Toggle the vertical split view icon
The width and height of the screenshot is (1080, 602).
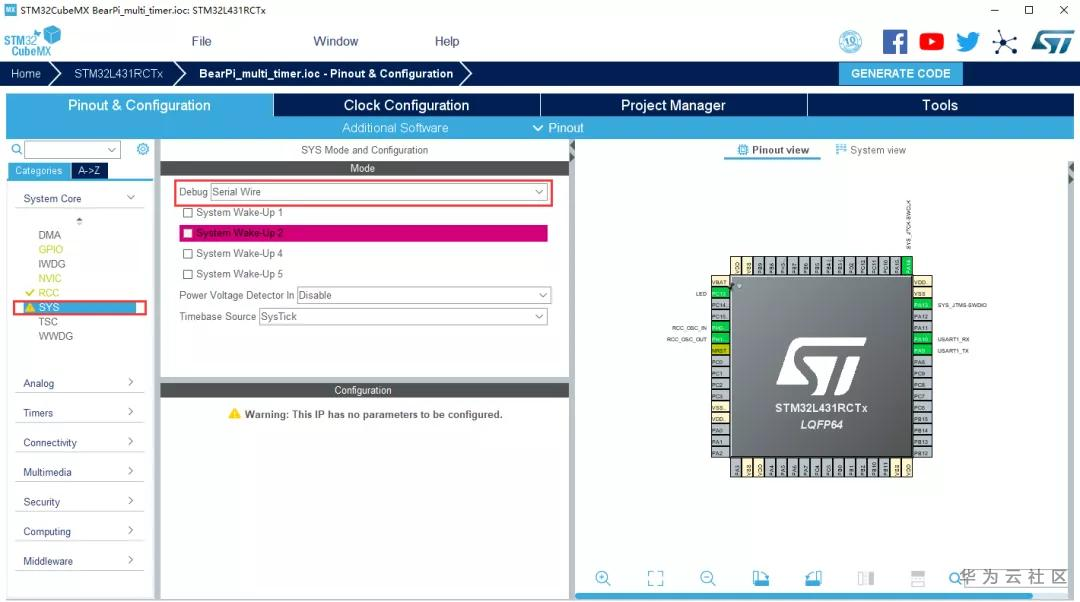pos(866,578)
